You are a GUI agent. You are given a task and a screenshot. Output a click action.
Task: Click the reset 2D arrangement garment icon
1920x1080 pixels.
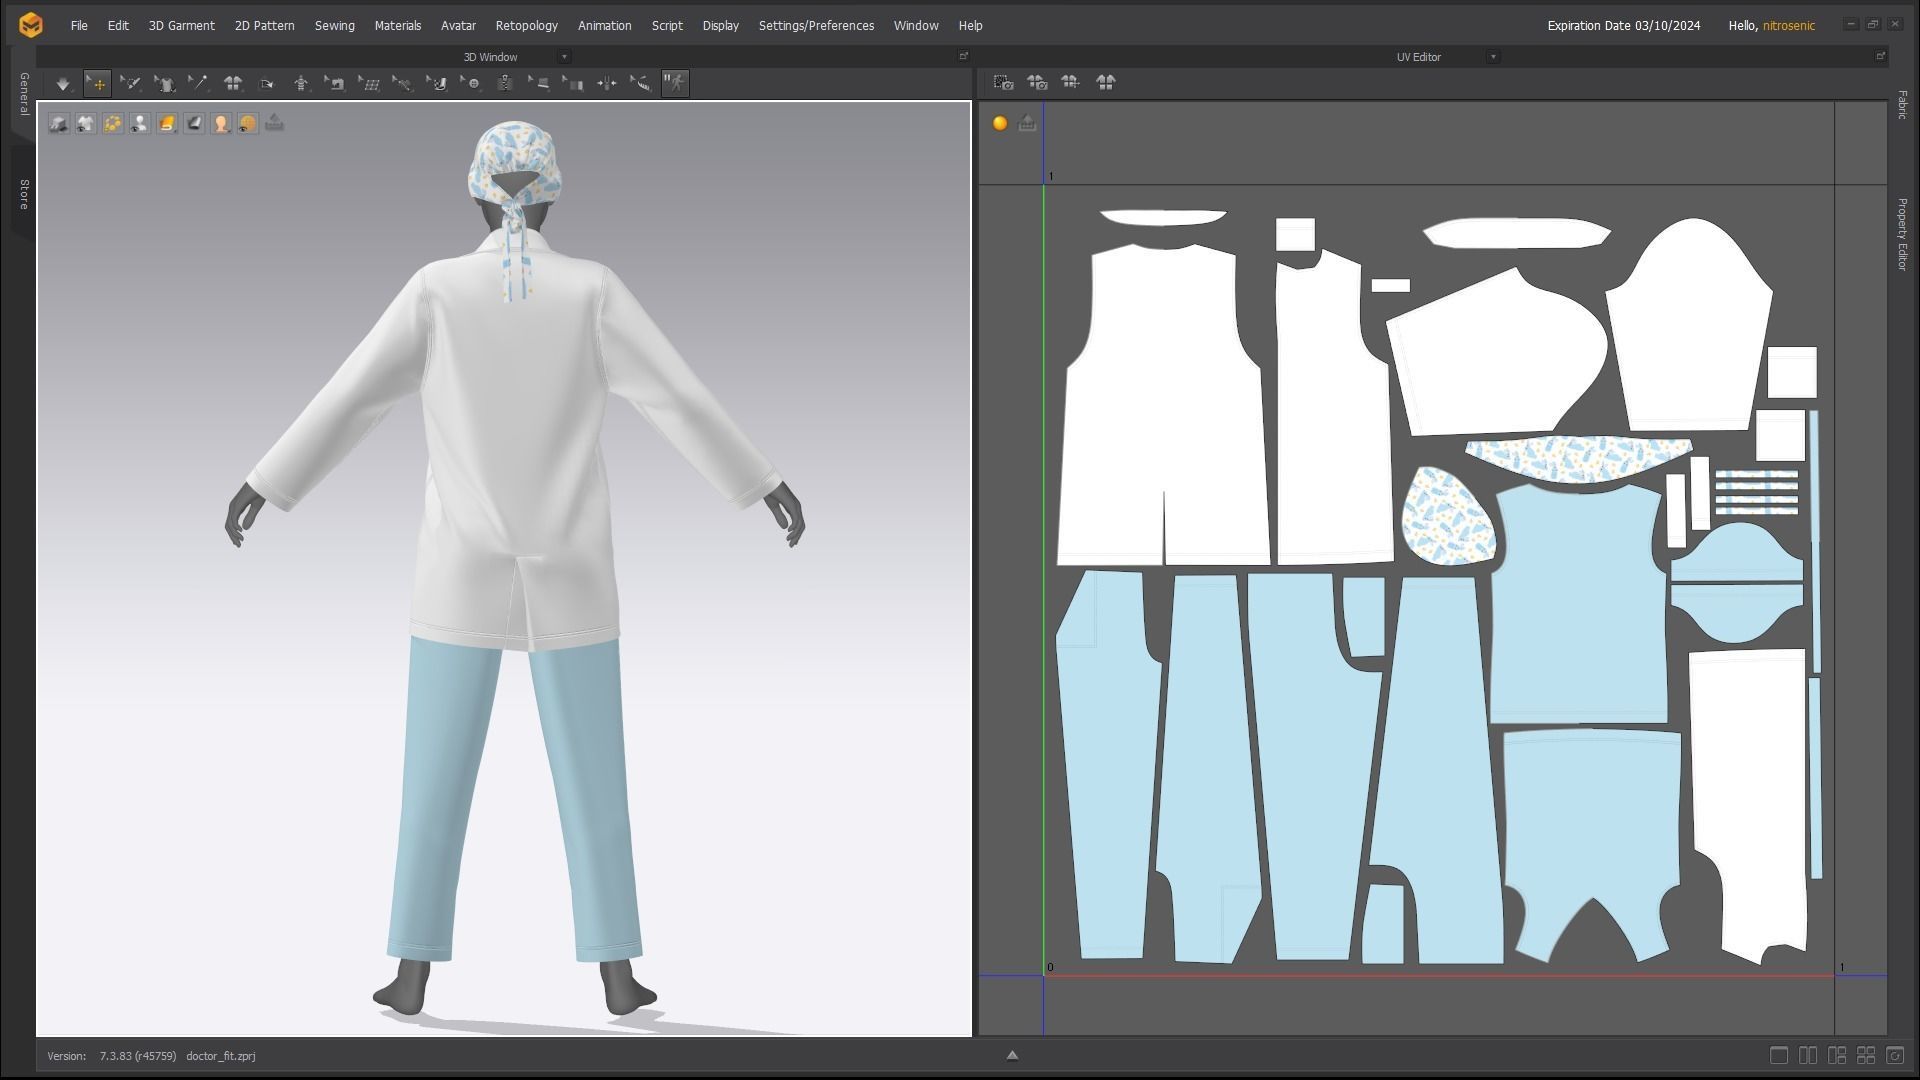click(233, 84)
